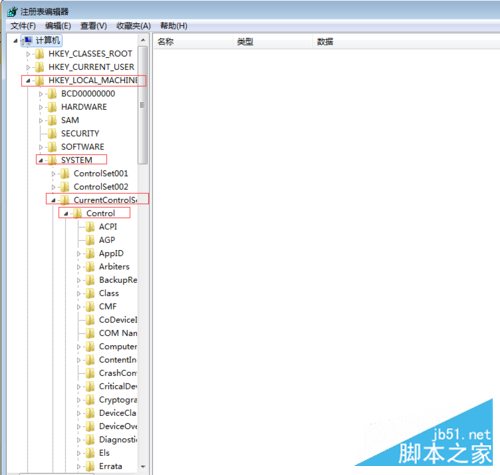500x475 pixels.
Task: Open the 文件(F) menu
Action: (x=23, y=26)
